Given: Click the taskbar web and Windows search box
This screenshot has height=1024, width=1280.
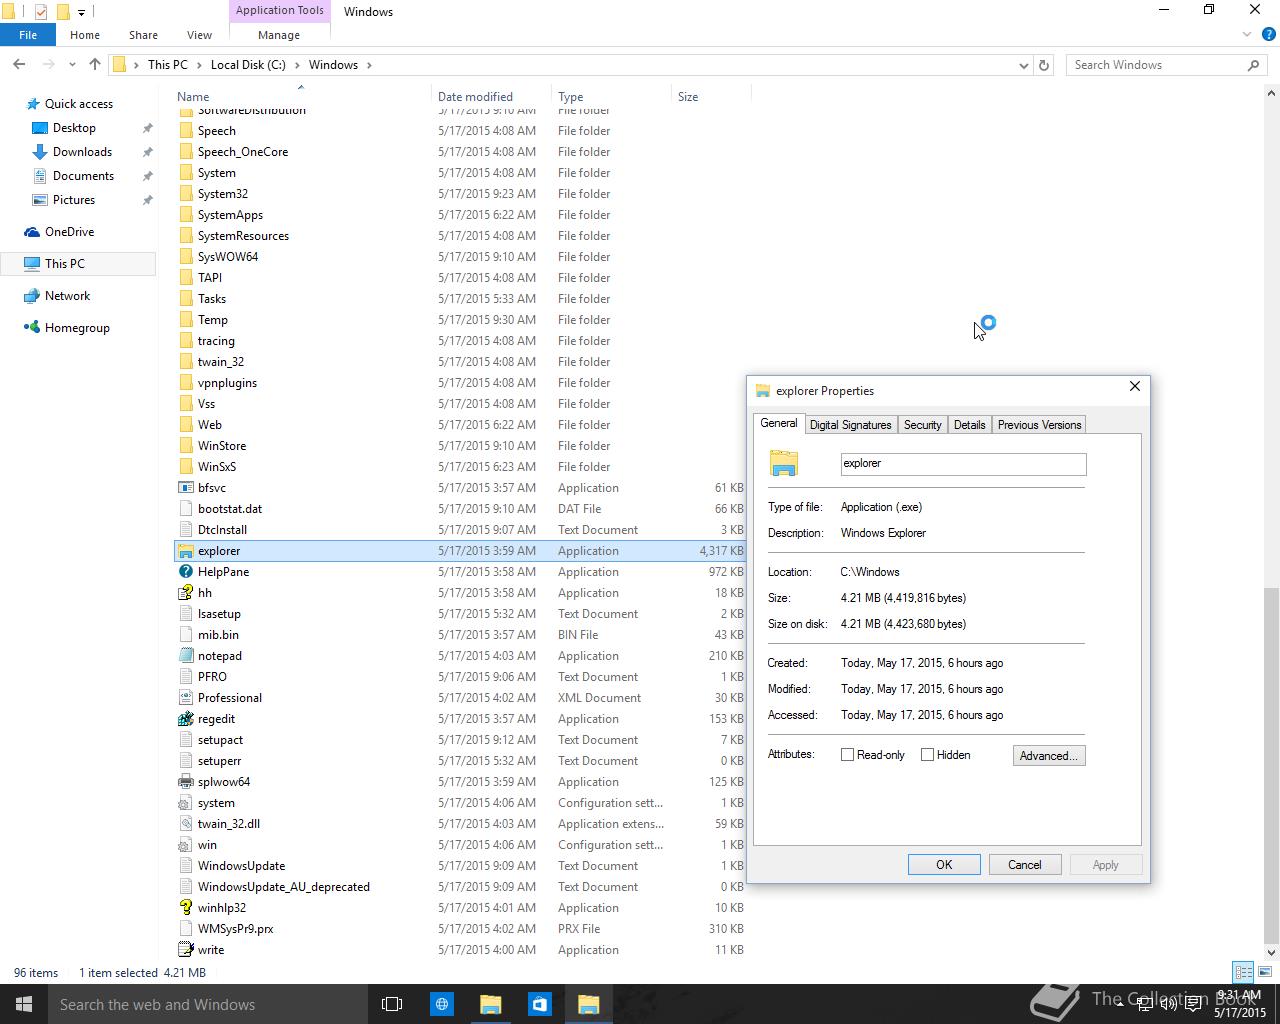Looking at the screenshot, I should [x=208, y=1004].
